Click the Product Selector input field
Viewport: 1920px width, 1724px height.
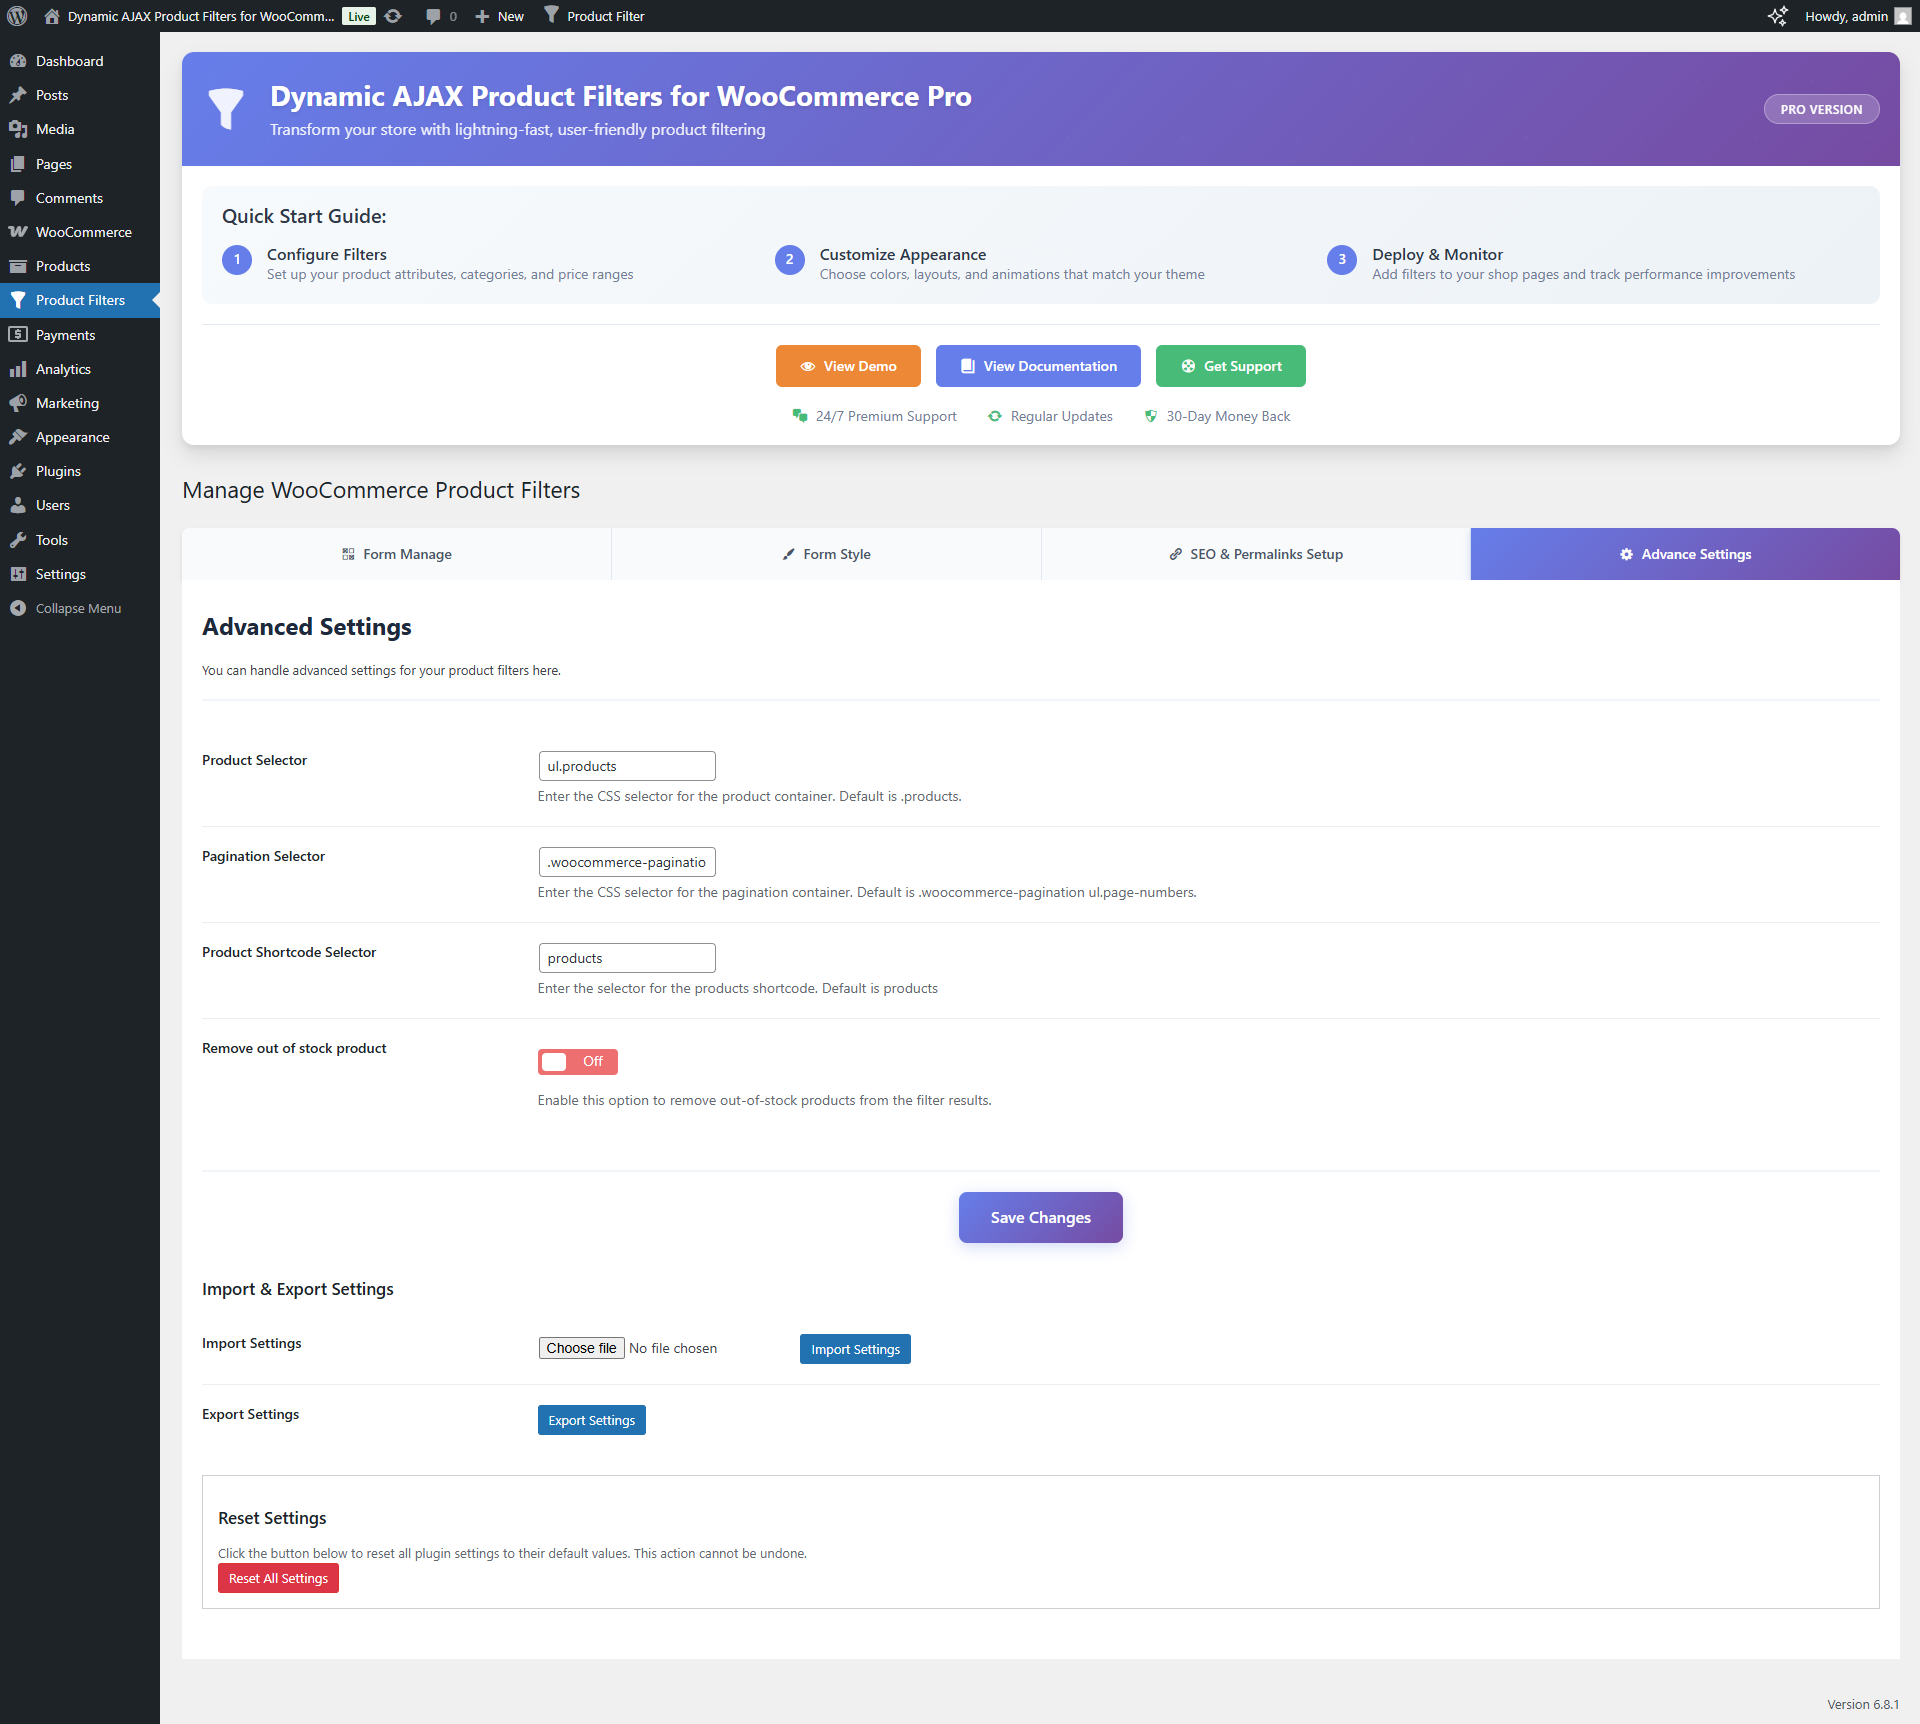click(x=626, y=766)
